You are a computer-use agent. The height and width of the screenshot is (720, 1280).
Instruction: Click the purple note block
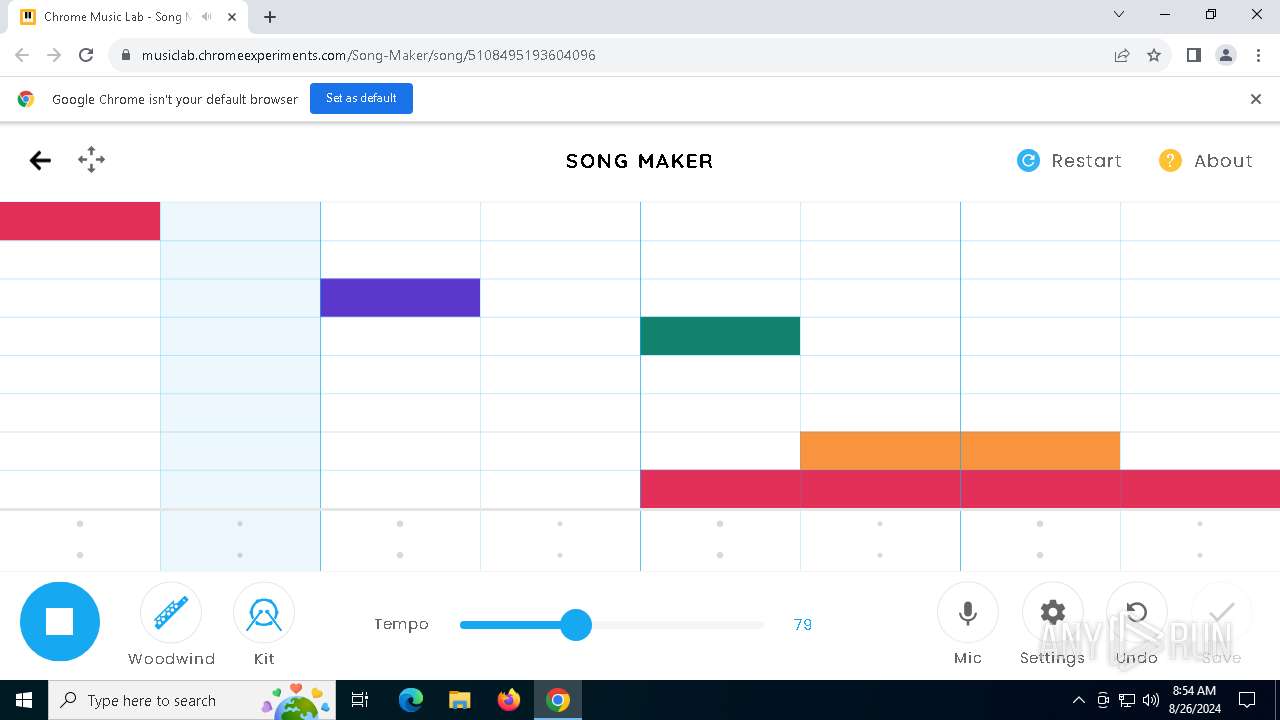[x=400, y=298]
